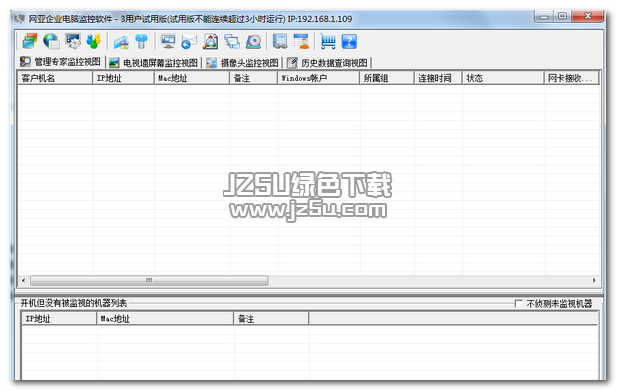The width and height of the screenshot is (617, 391).
Task: Maximize the monitoring software window
Action: [563, 16]
